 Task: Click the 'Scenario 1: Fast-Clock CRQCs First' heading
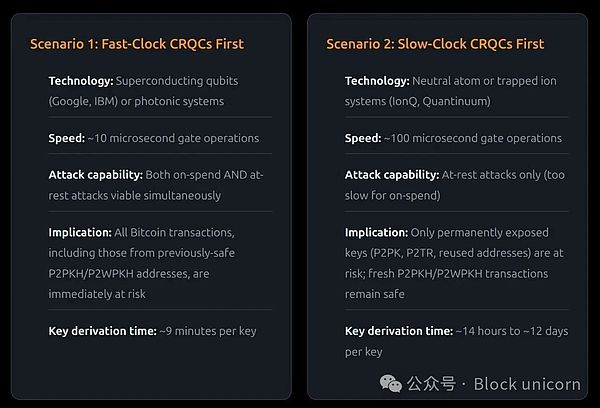137,44
